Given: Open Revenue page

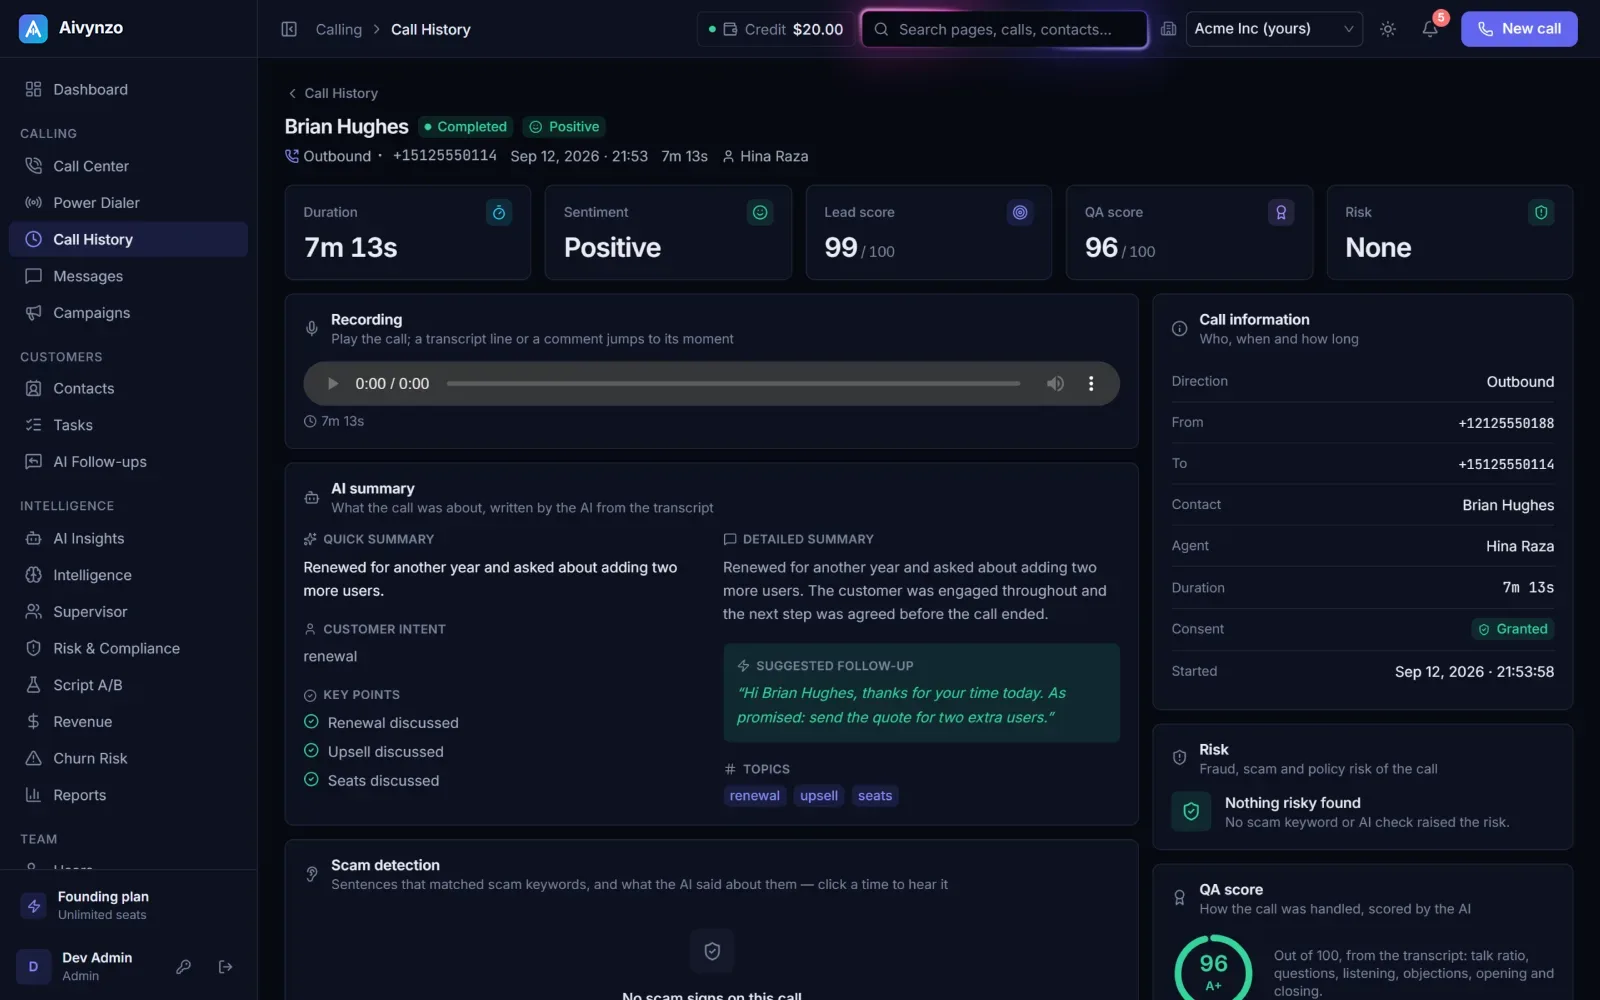Looking at the screenshot, I should [128, 722].
